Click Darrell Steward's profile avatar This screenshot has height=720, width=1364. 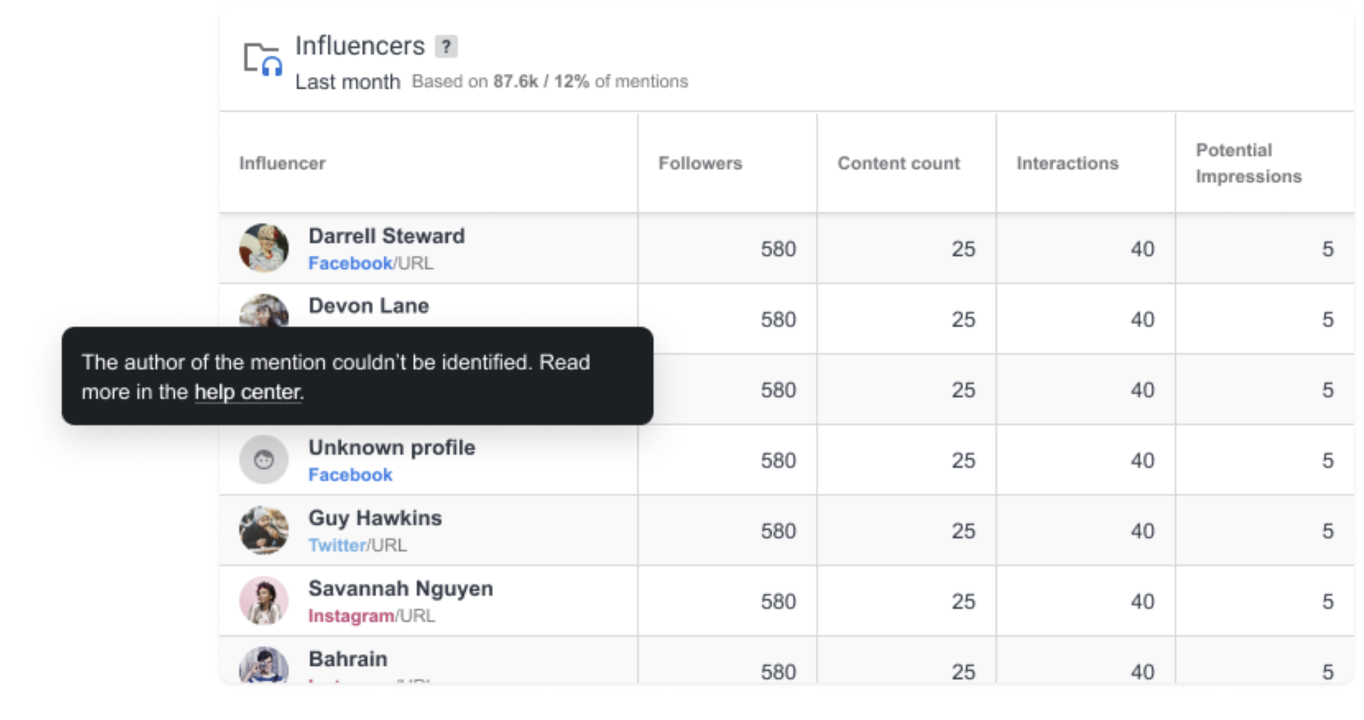[x=263, y=248]
